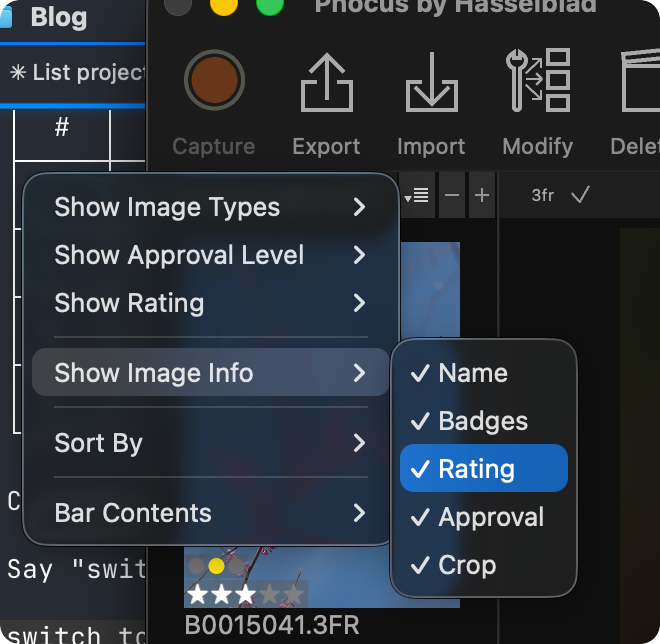Toggle the Badges option in image info
This screenshot has height=644, width=660.
pyautogui.click(x=484, y=421)
